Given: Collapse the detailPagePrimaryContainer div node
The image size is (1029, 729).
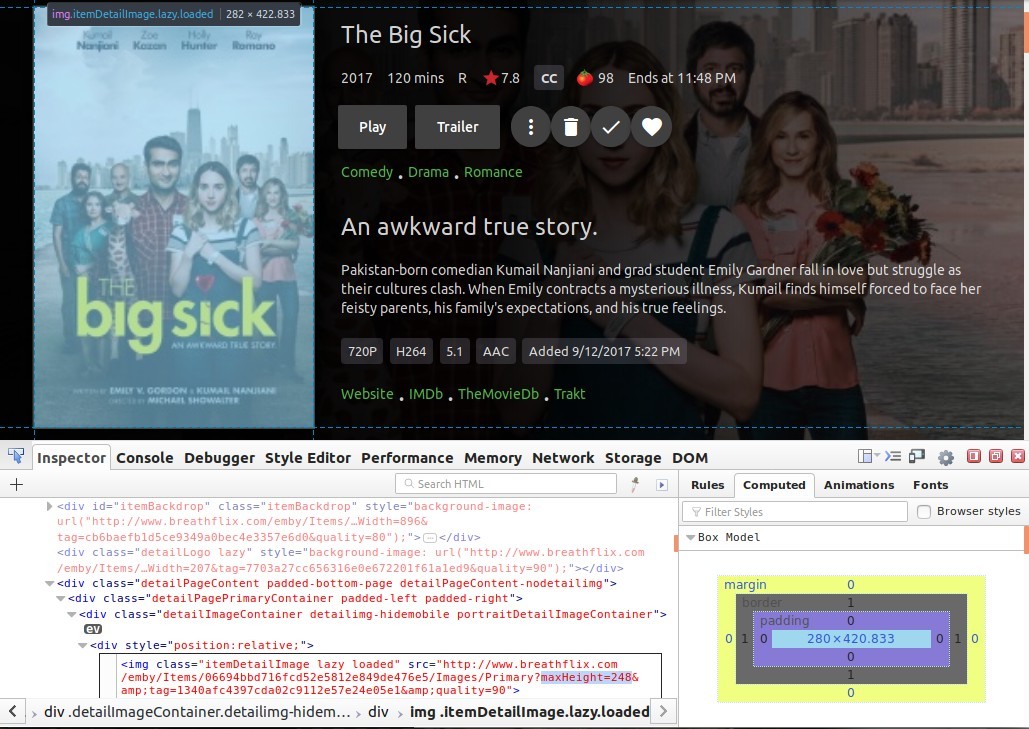Looking at the screenshot, I should point(60,598).
